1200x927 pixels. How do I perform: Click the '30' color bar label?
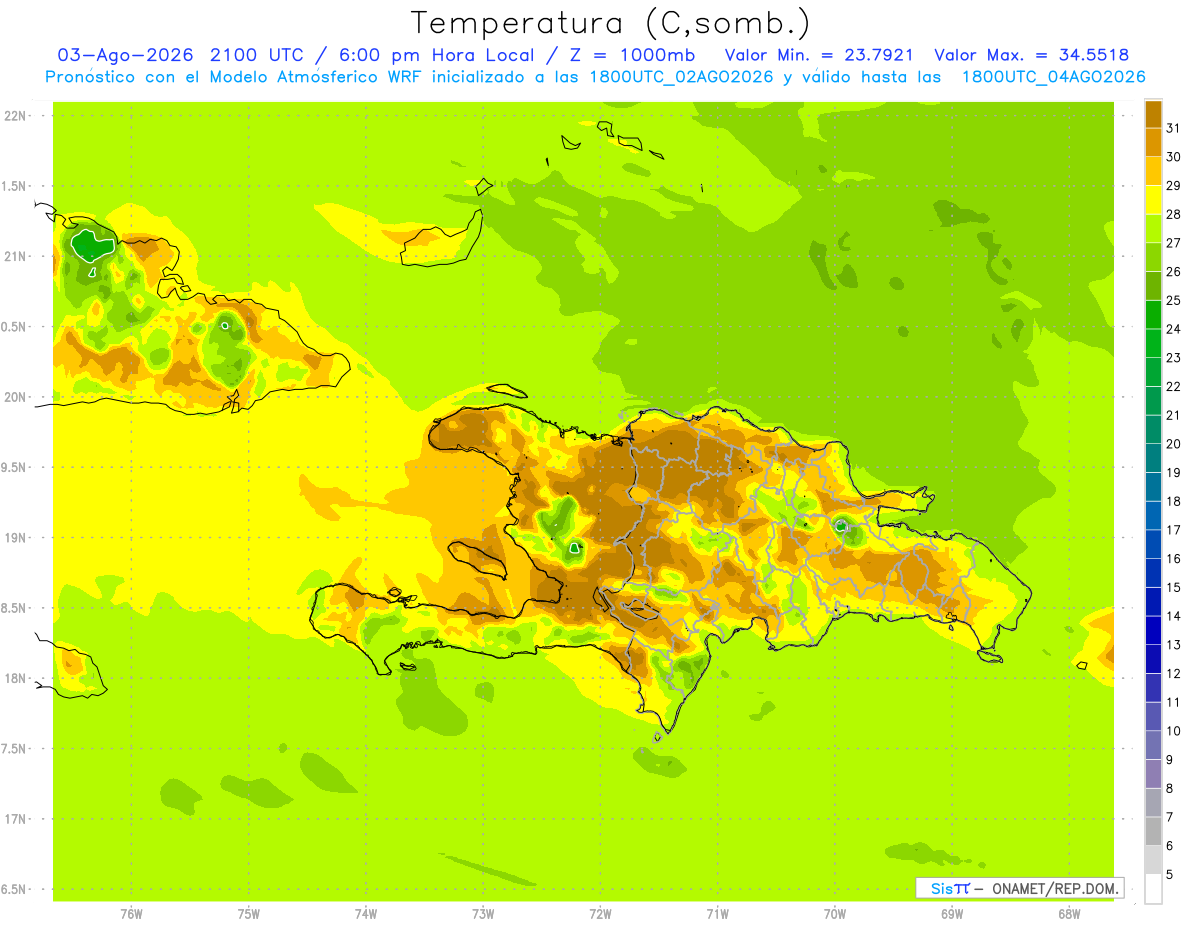pyautogui.click(x=1175, y=157)
